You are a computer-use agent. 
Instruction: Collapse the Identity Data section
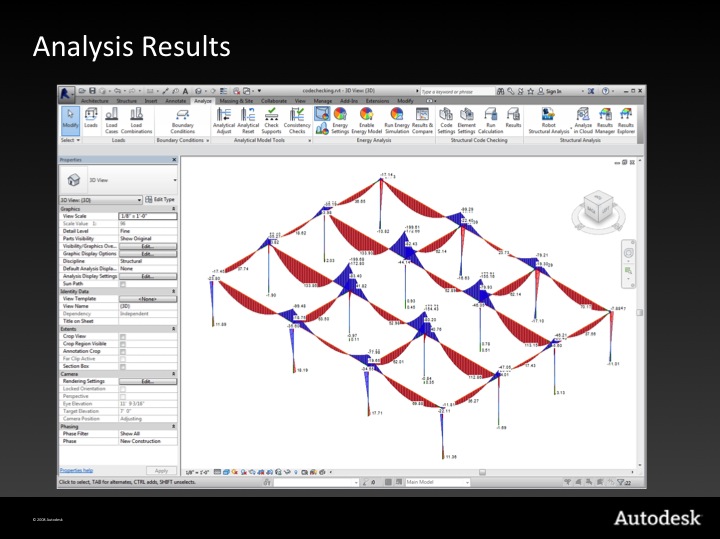coord(174,292)
